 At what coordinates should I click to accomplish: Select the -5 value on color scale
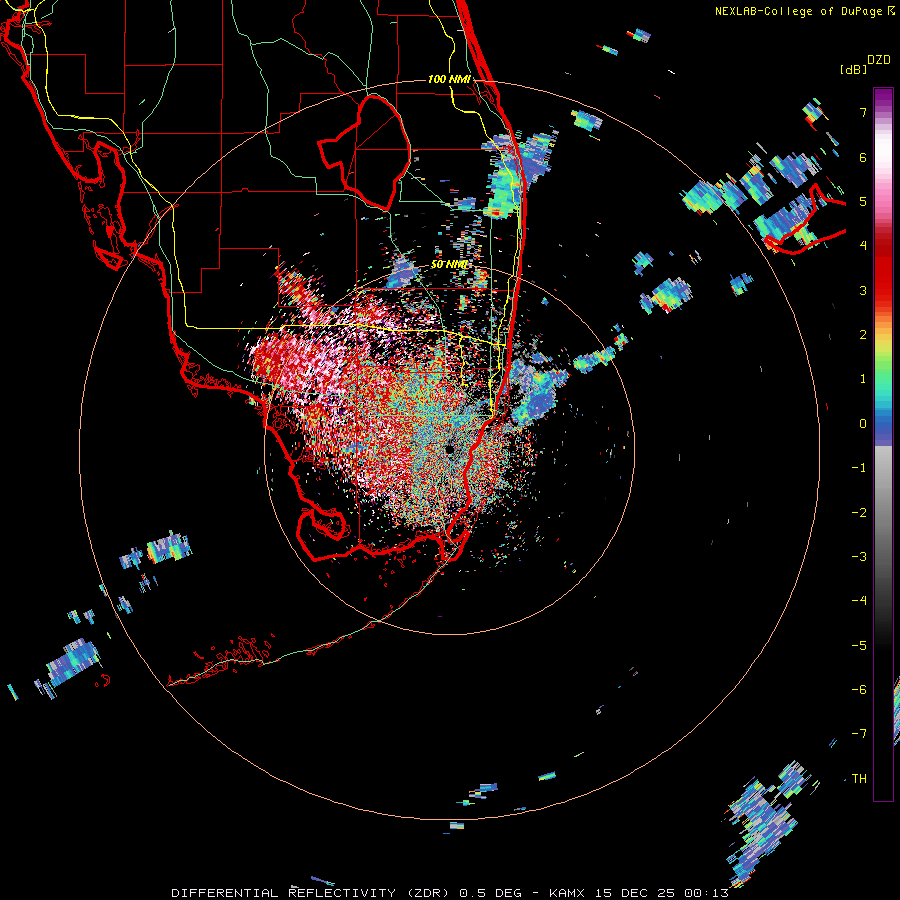tap(859, 646)
